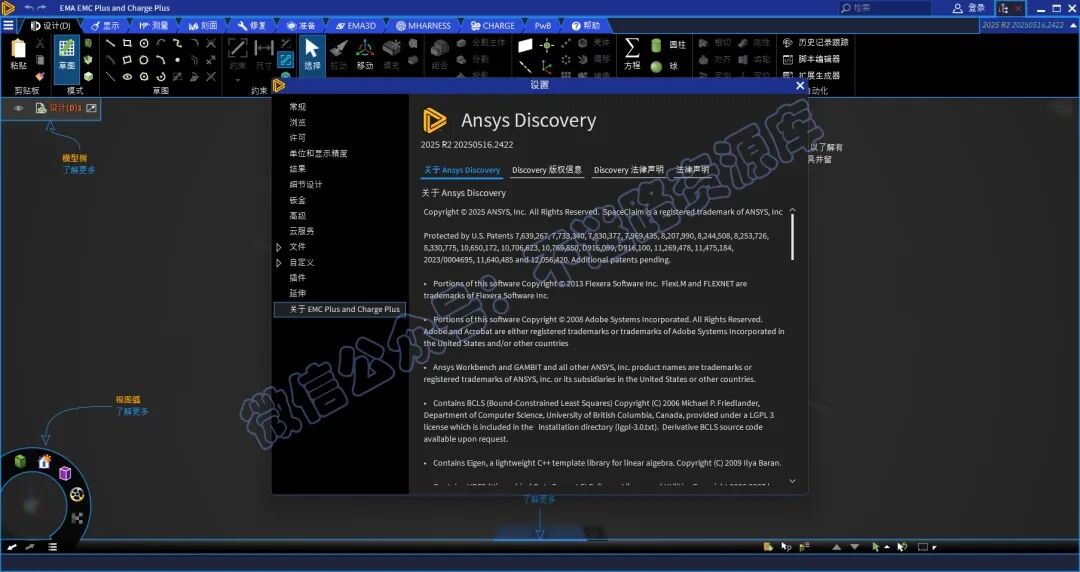Select 钣金 in settings list

click(298, 201)
